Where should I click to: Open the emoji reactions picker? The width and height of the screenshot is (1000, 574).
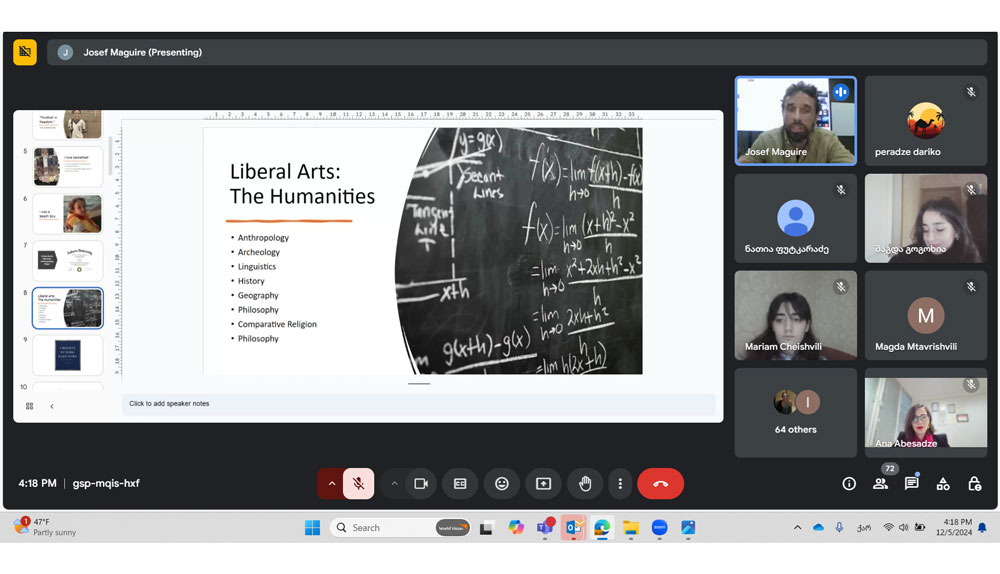[x=502, y=484]
